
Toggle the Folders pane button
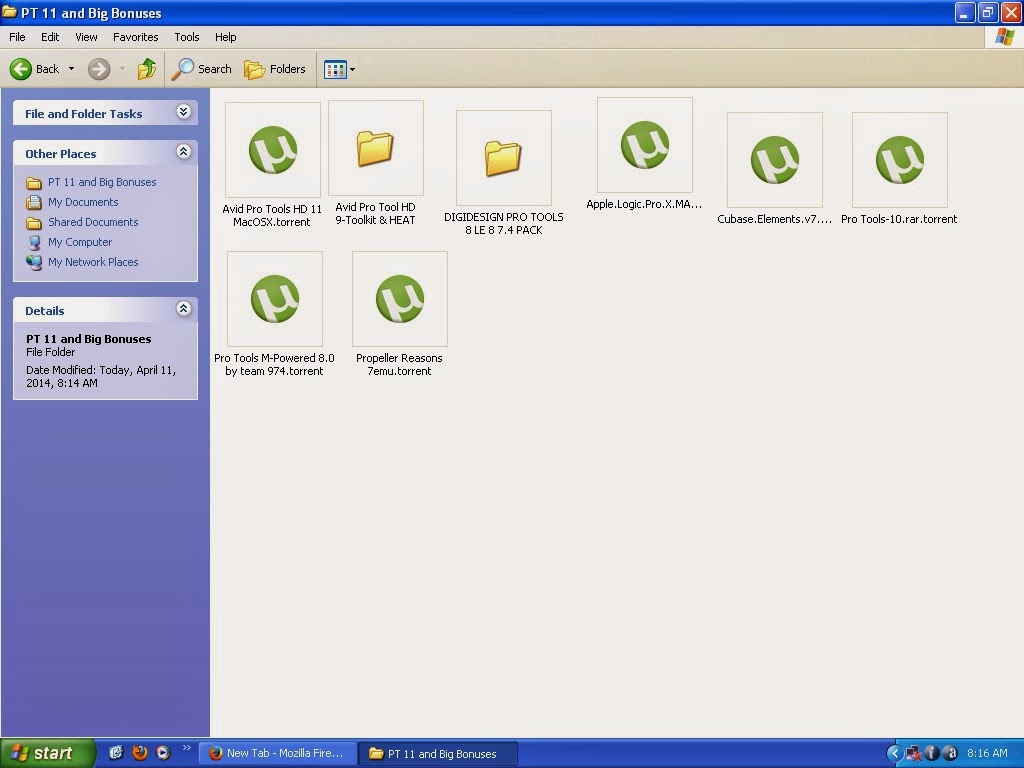[x=275, y=69]
